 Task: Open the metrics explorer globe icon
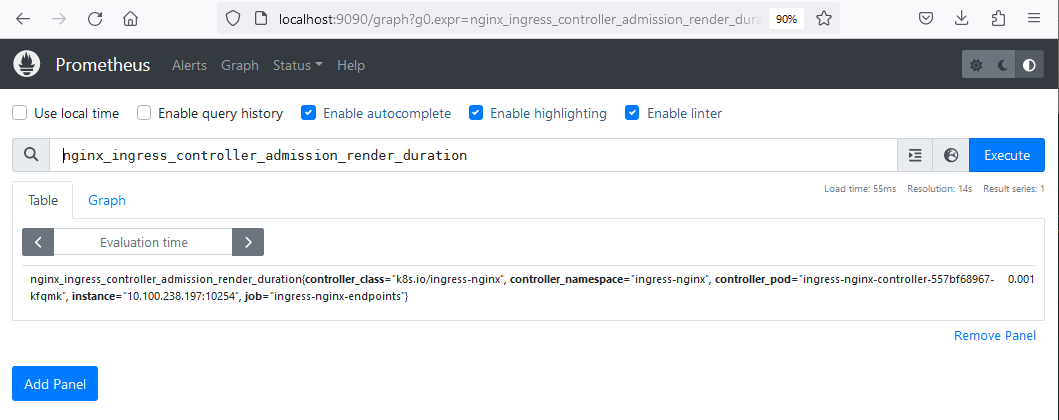[950, 155]
